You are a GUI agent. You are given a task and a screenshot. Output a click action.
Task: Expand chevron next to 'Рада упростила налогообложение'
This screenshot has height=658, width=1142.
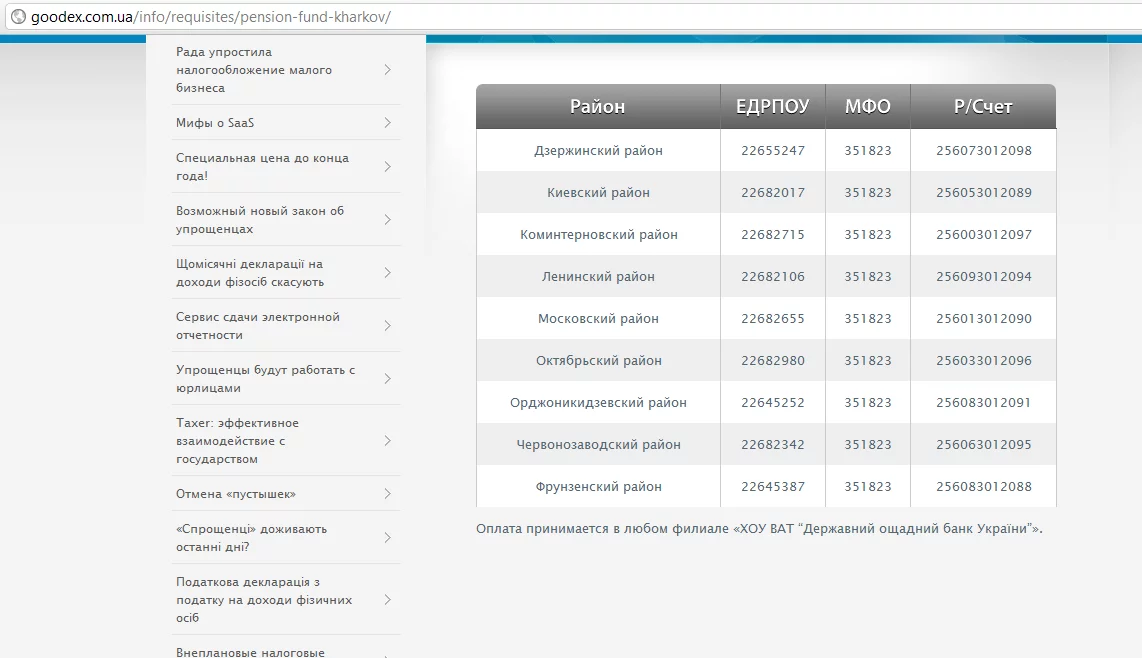click(x=387, y=70)
